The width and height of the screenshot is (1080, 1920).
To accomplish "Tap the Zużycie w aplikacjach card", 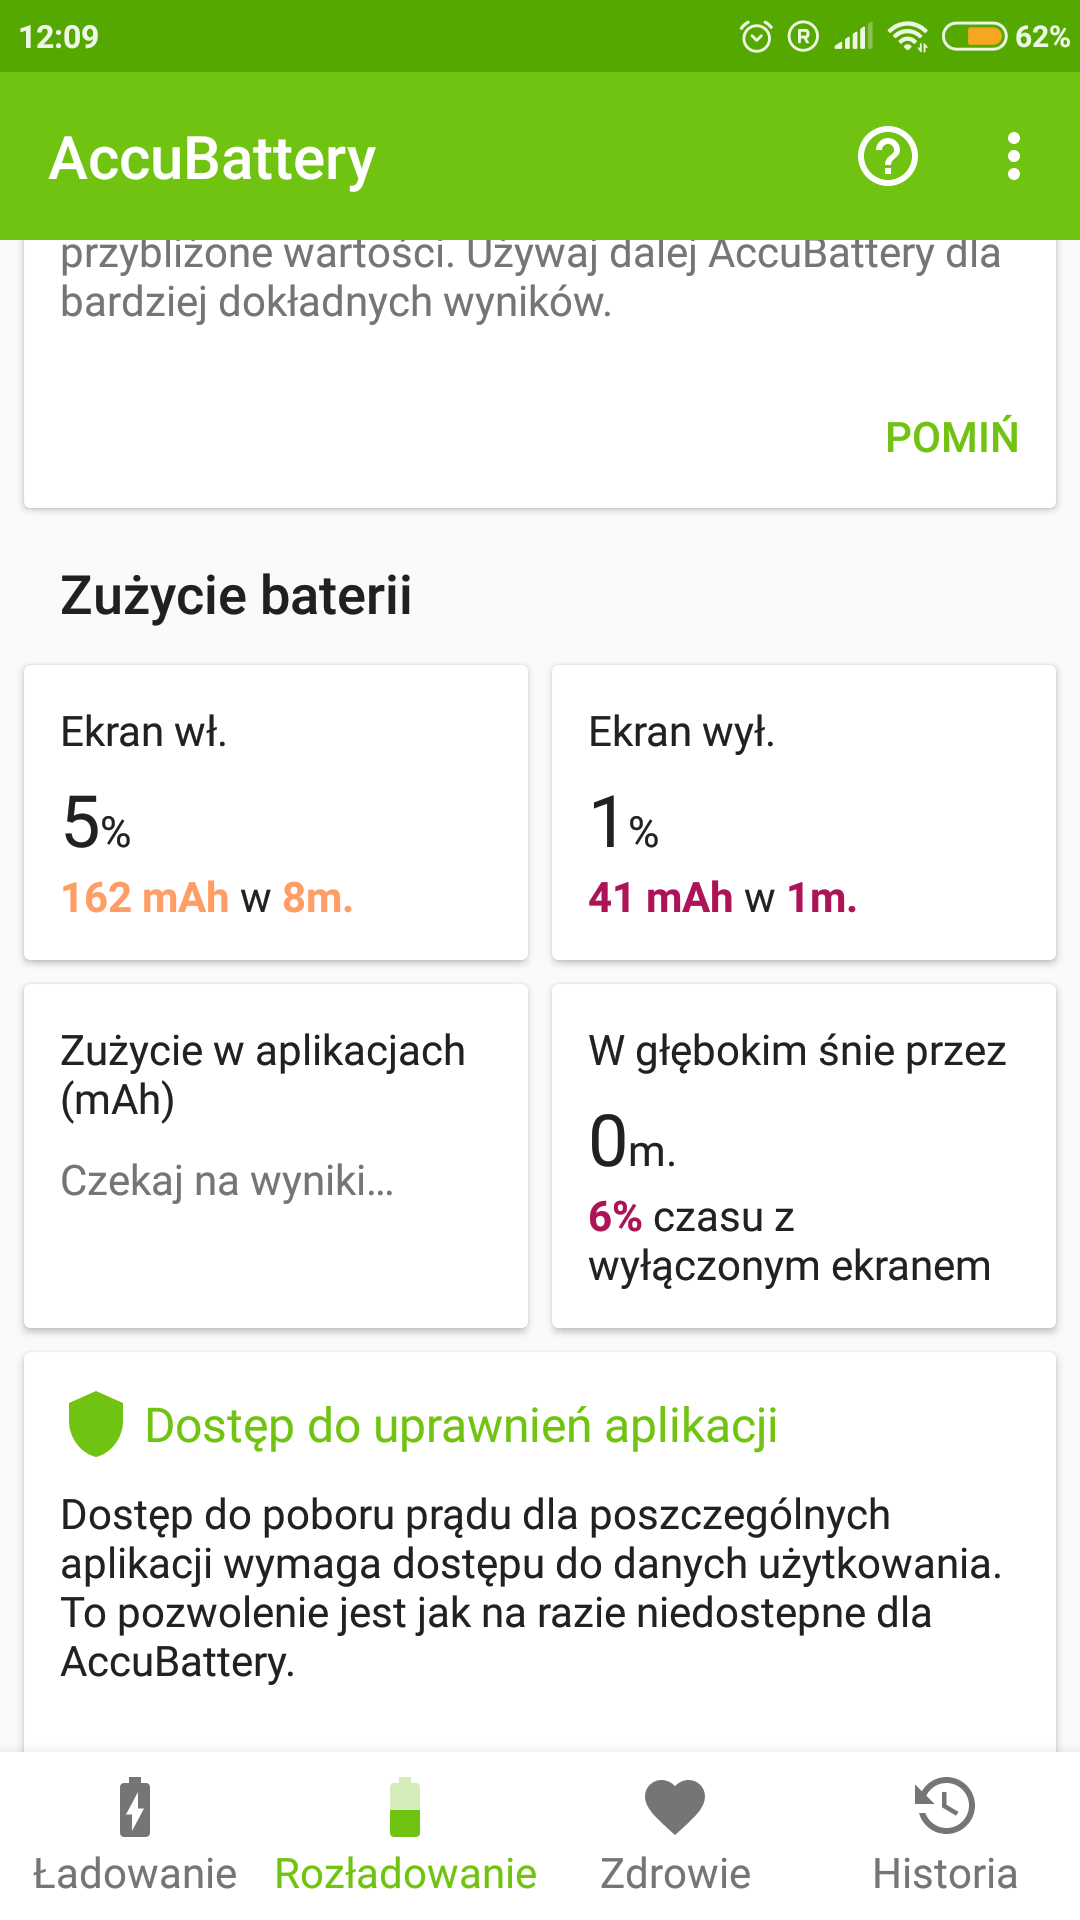I will (276, 1156).
